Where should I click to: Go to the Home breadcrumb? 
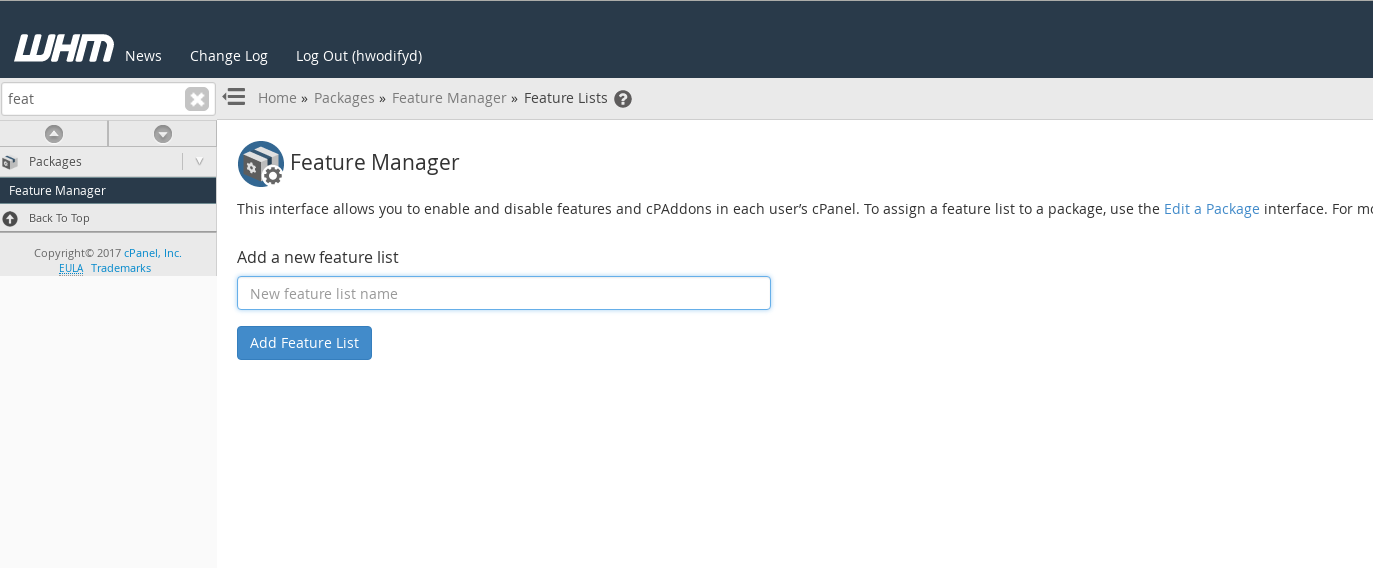(x=277, y=98)
